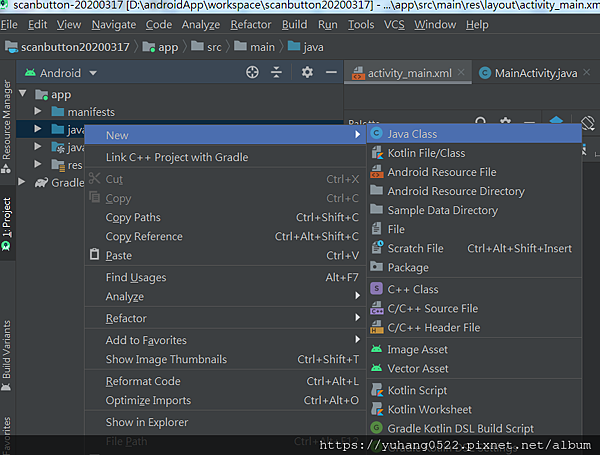Click the Image Asset android icon
This screenshot has width=600, height=455.
coord(377,349)
